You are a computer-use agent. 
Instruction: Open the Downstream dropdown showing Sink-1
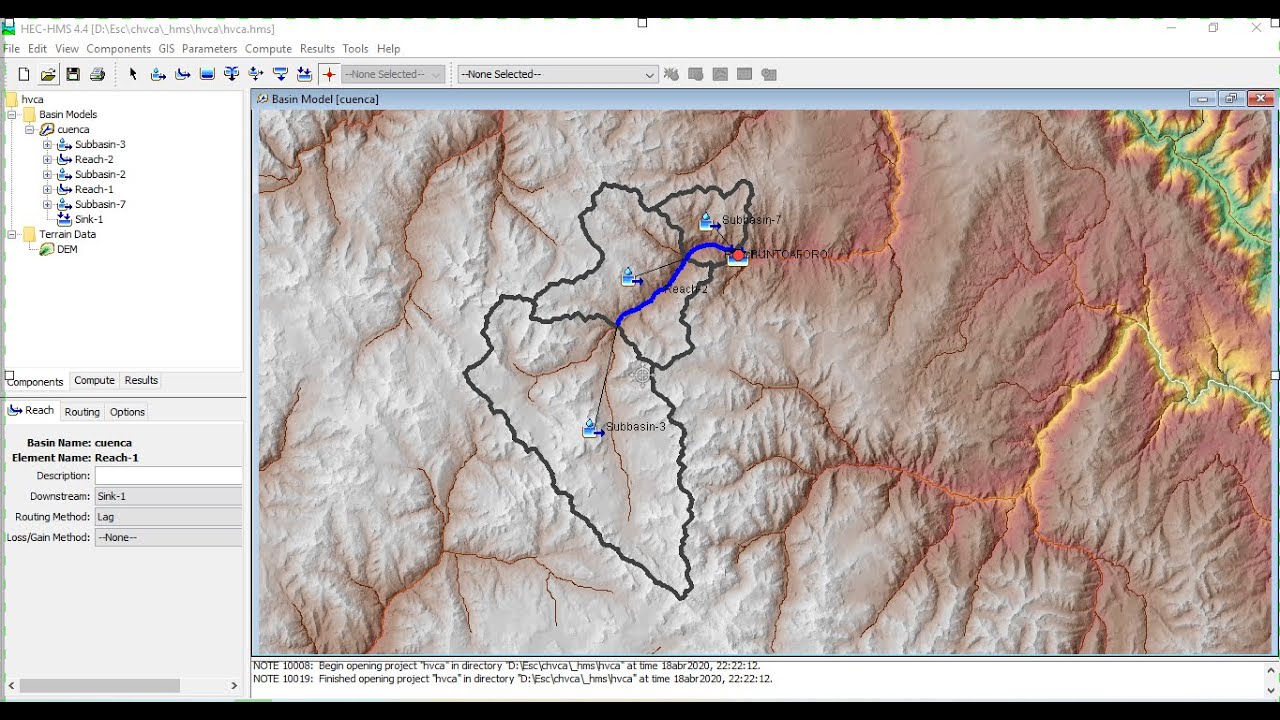click(168, 496)
